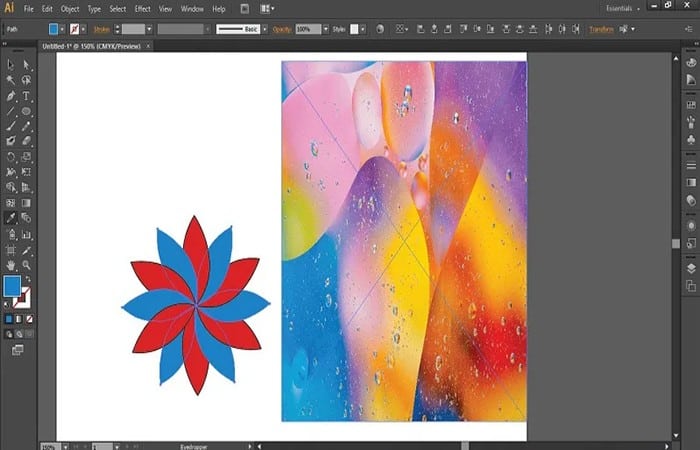Screen dimensions: 700x450
Task: Click the Change Screen Mode icon
Action: [x=17, y=349]
